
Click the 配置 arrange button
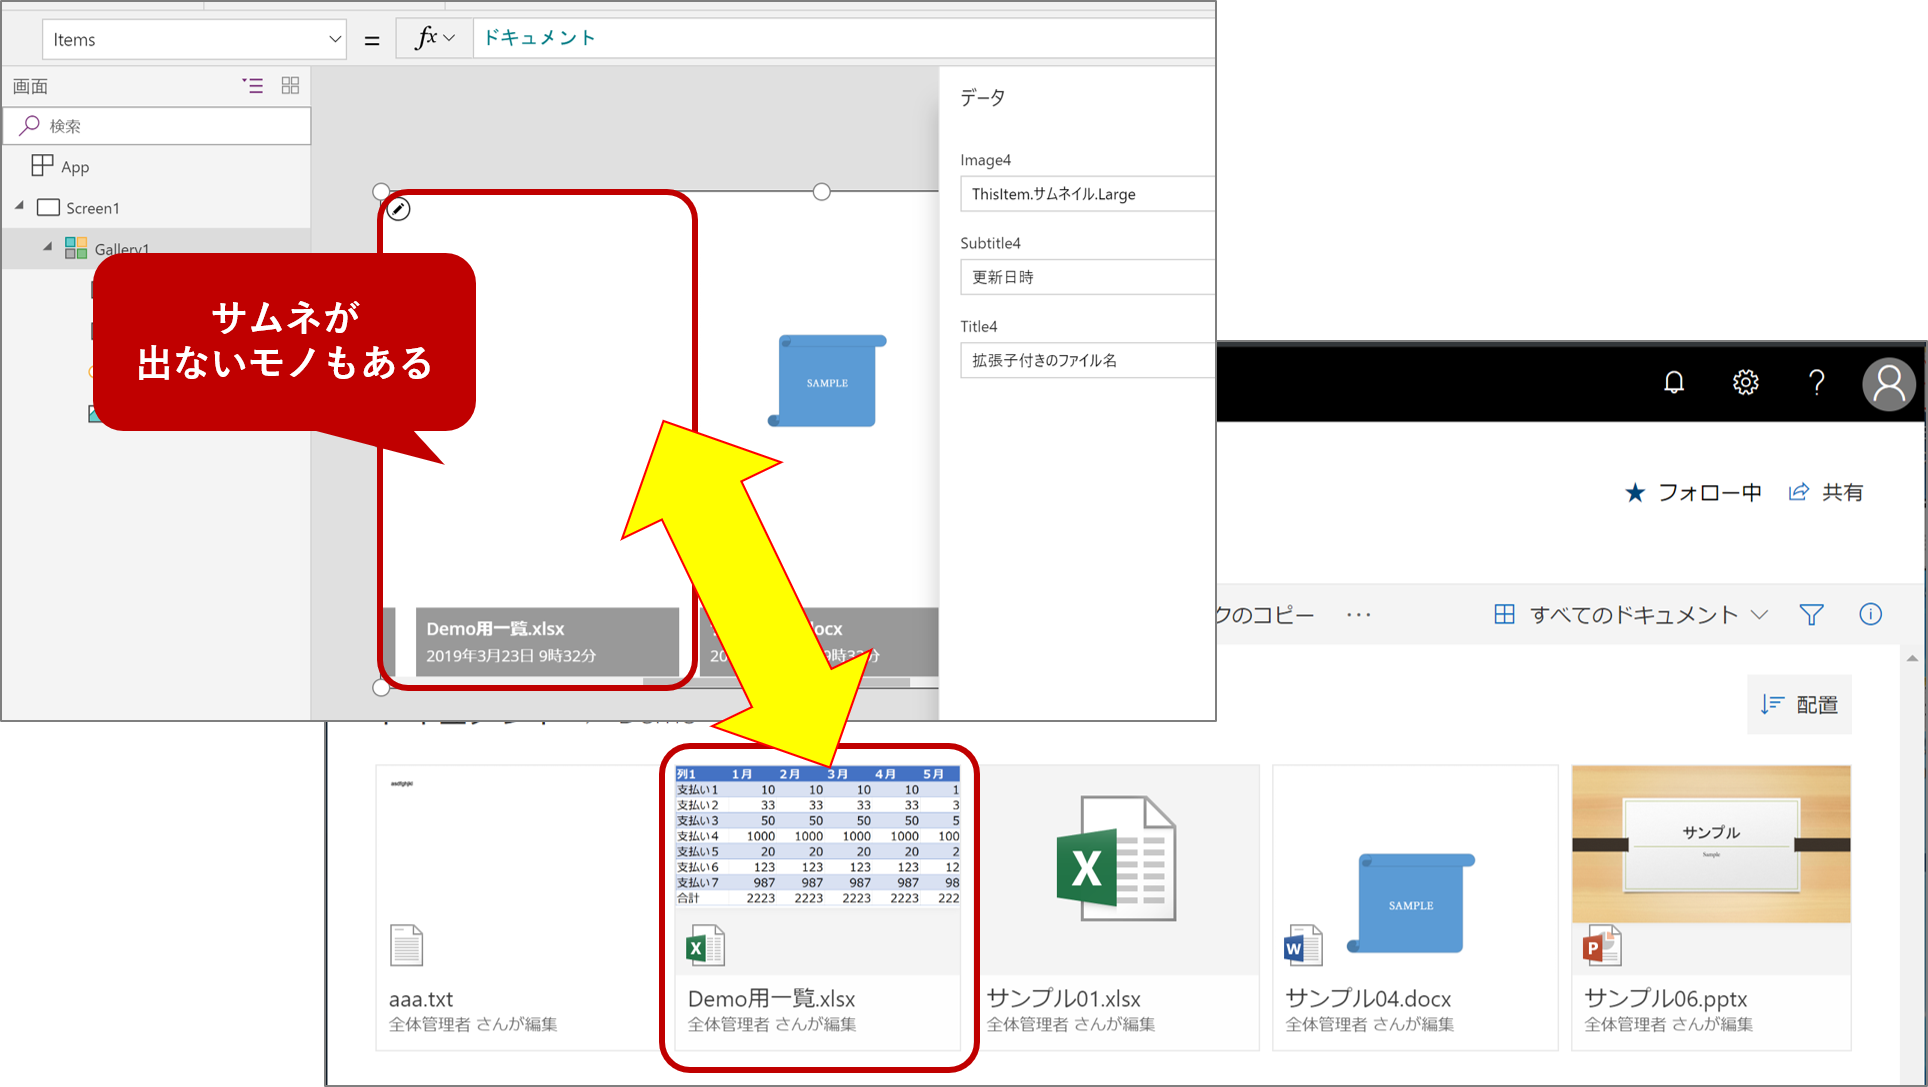tap(1798, 704)
